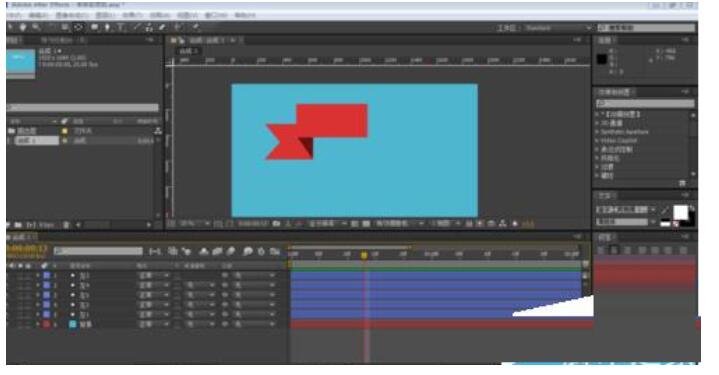Toggle the Auto-keyframe stopwatch button
Viewport: 719px width, 375px height.
click(x=261, y=251)
